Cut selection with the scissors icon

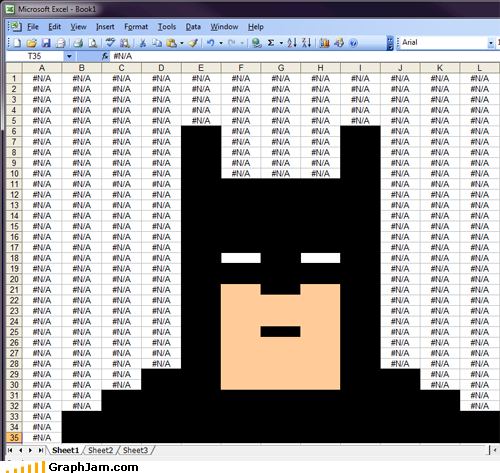click(x=143, y=43)
